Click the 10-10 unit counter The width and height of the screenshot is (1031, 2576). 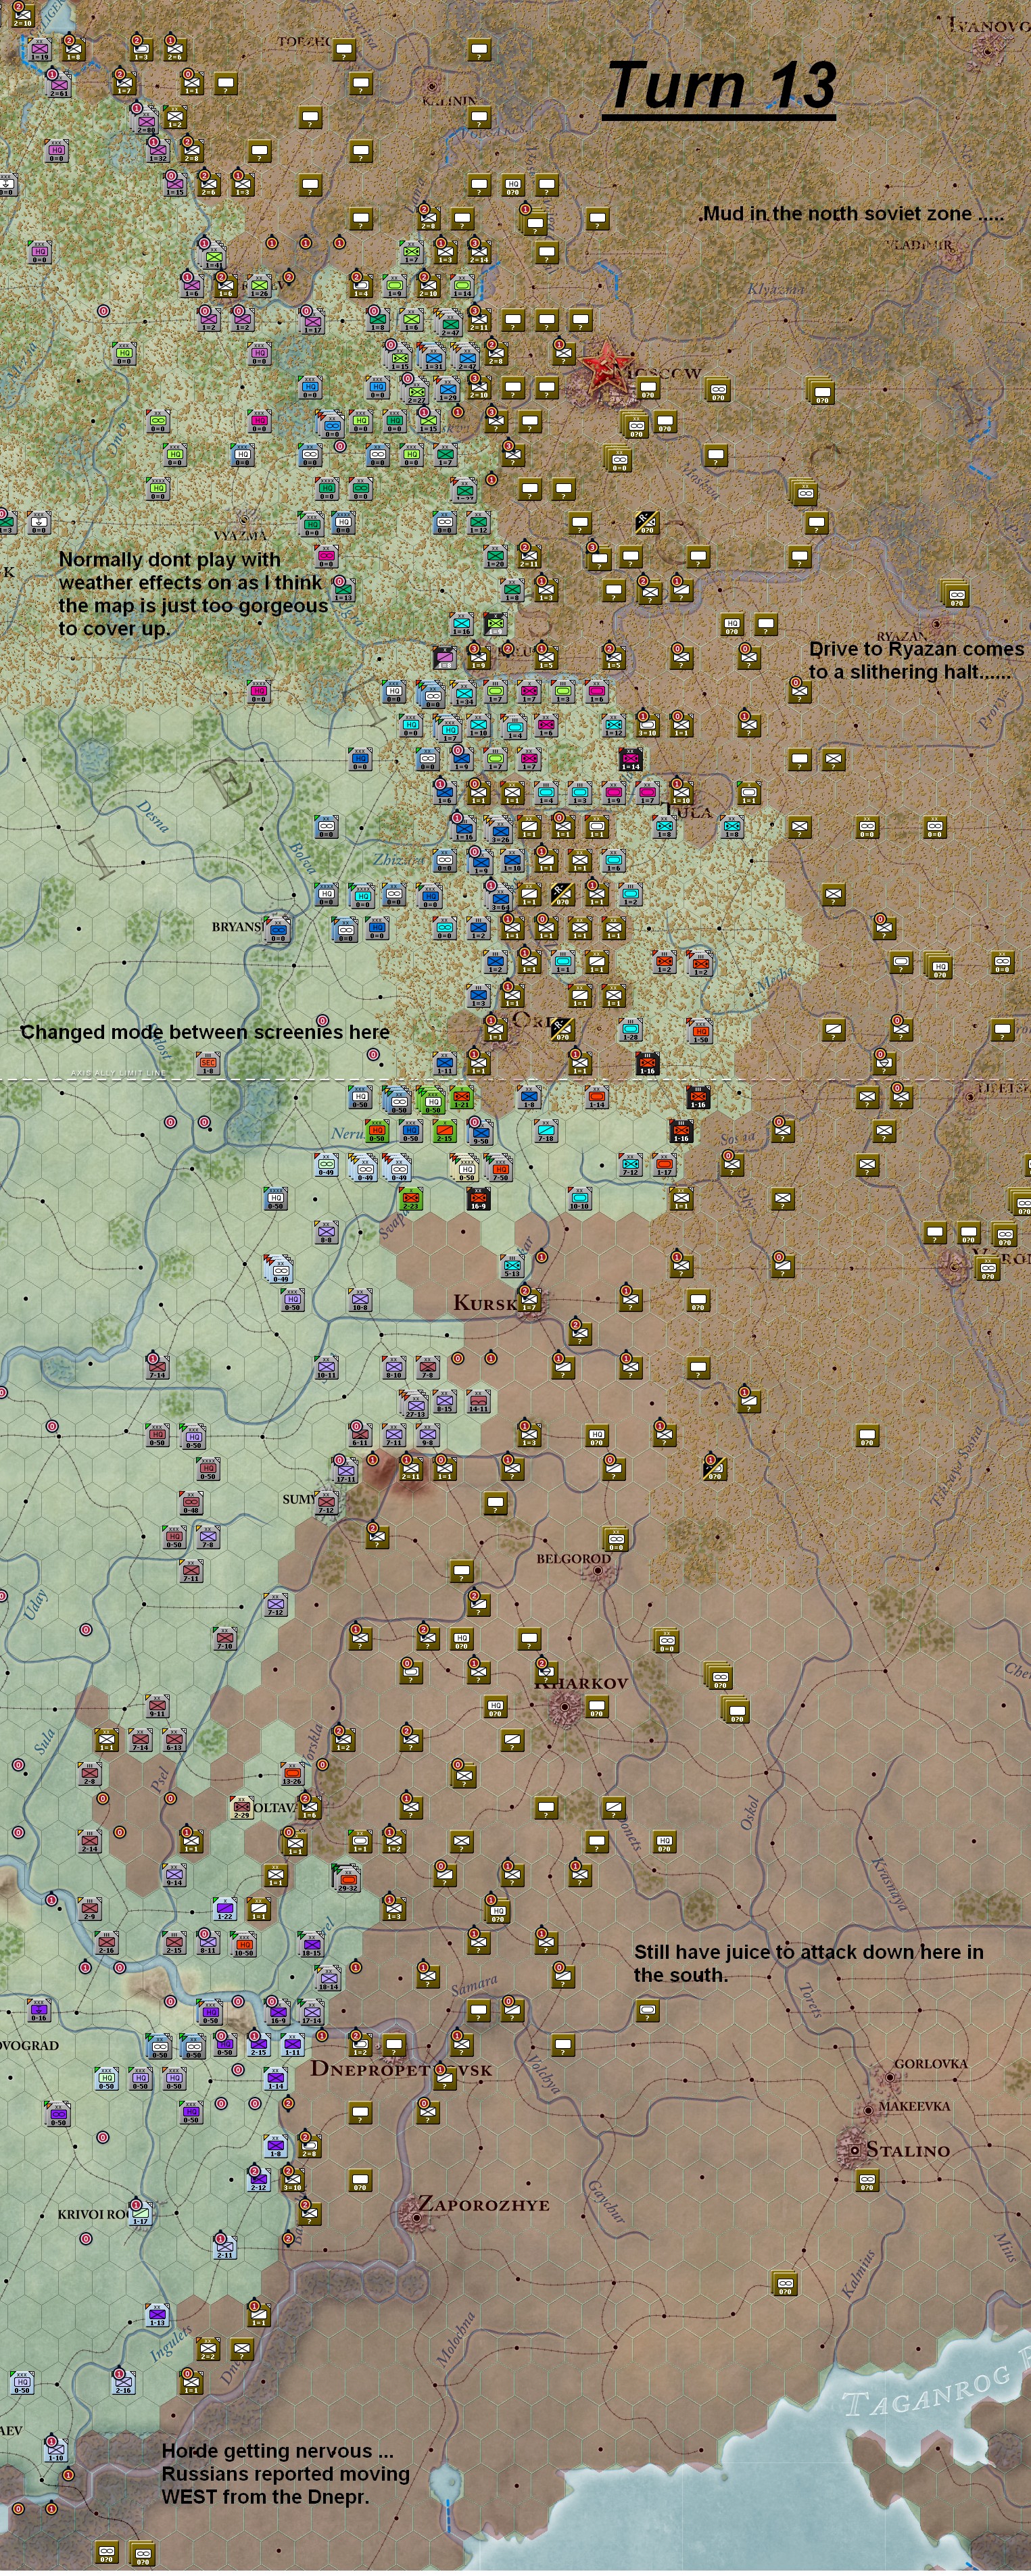[x=580, y=1198]
